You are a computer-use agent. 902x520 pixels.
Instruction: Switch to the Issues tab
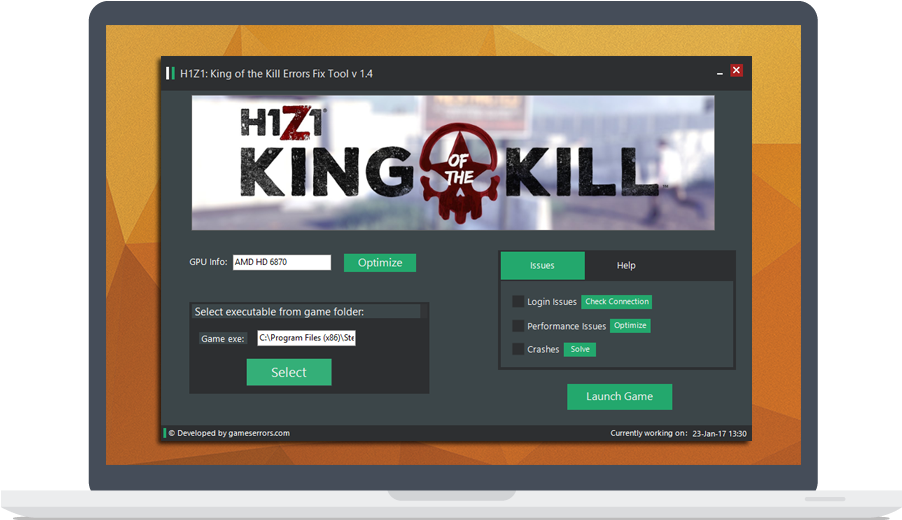542,265
